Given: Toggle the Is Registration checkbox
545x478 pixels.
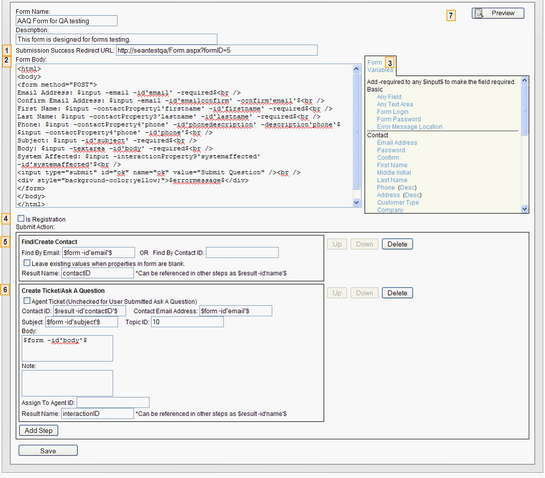Looking at the screenshot, I should click(21, 218).
